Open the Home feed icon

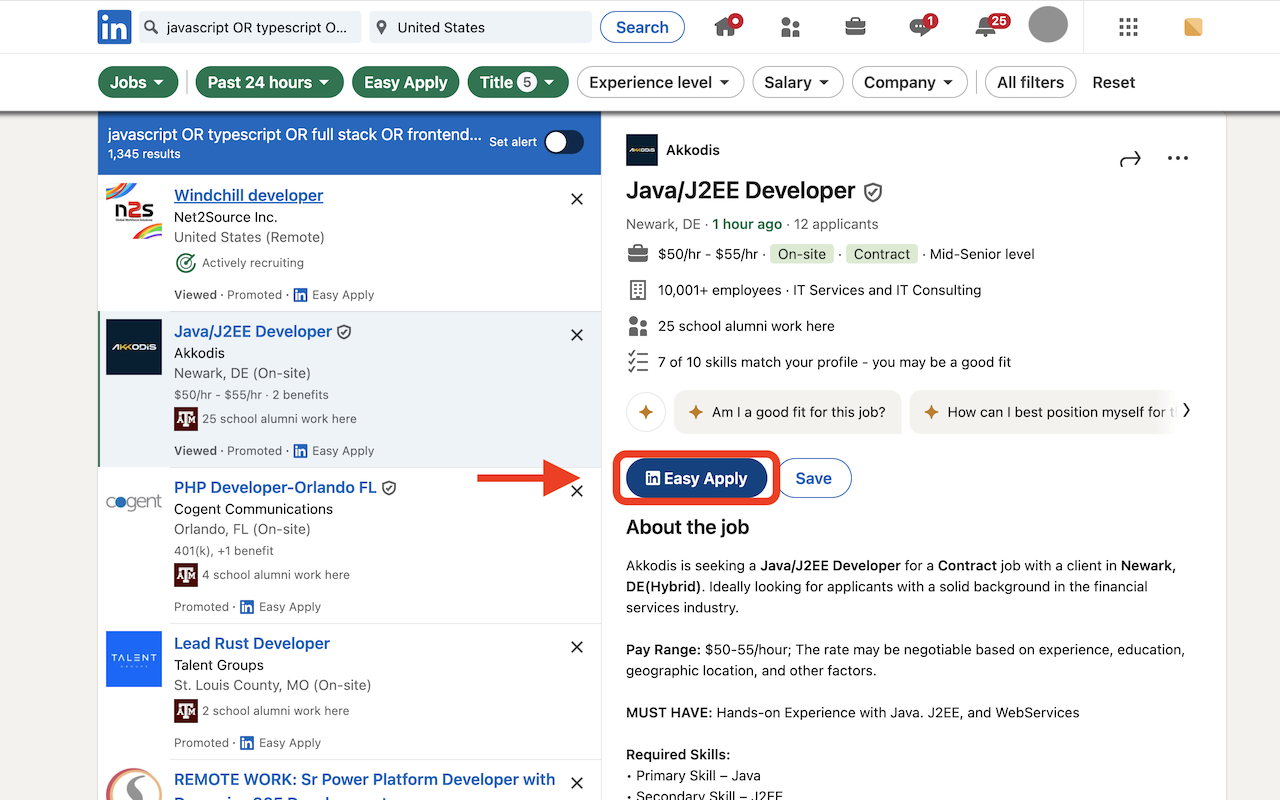coord(723,27)
